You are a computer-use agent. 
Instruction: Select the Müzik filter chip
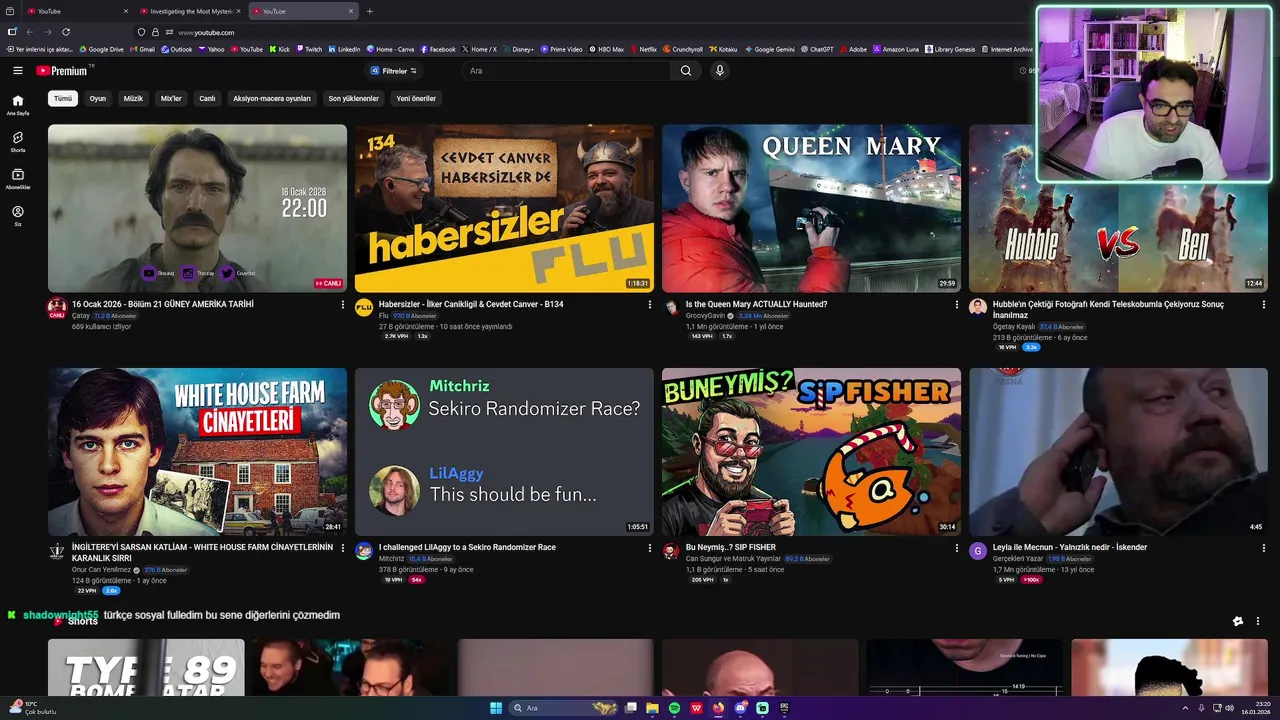pyautogui.click(x=133, y=99)
